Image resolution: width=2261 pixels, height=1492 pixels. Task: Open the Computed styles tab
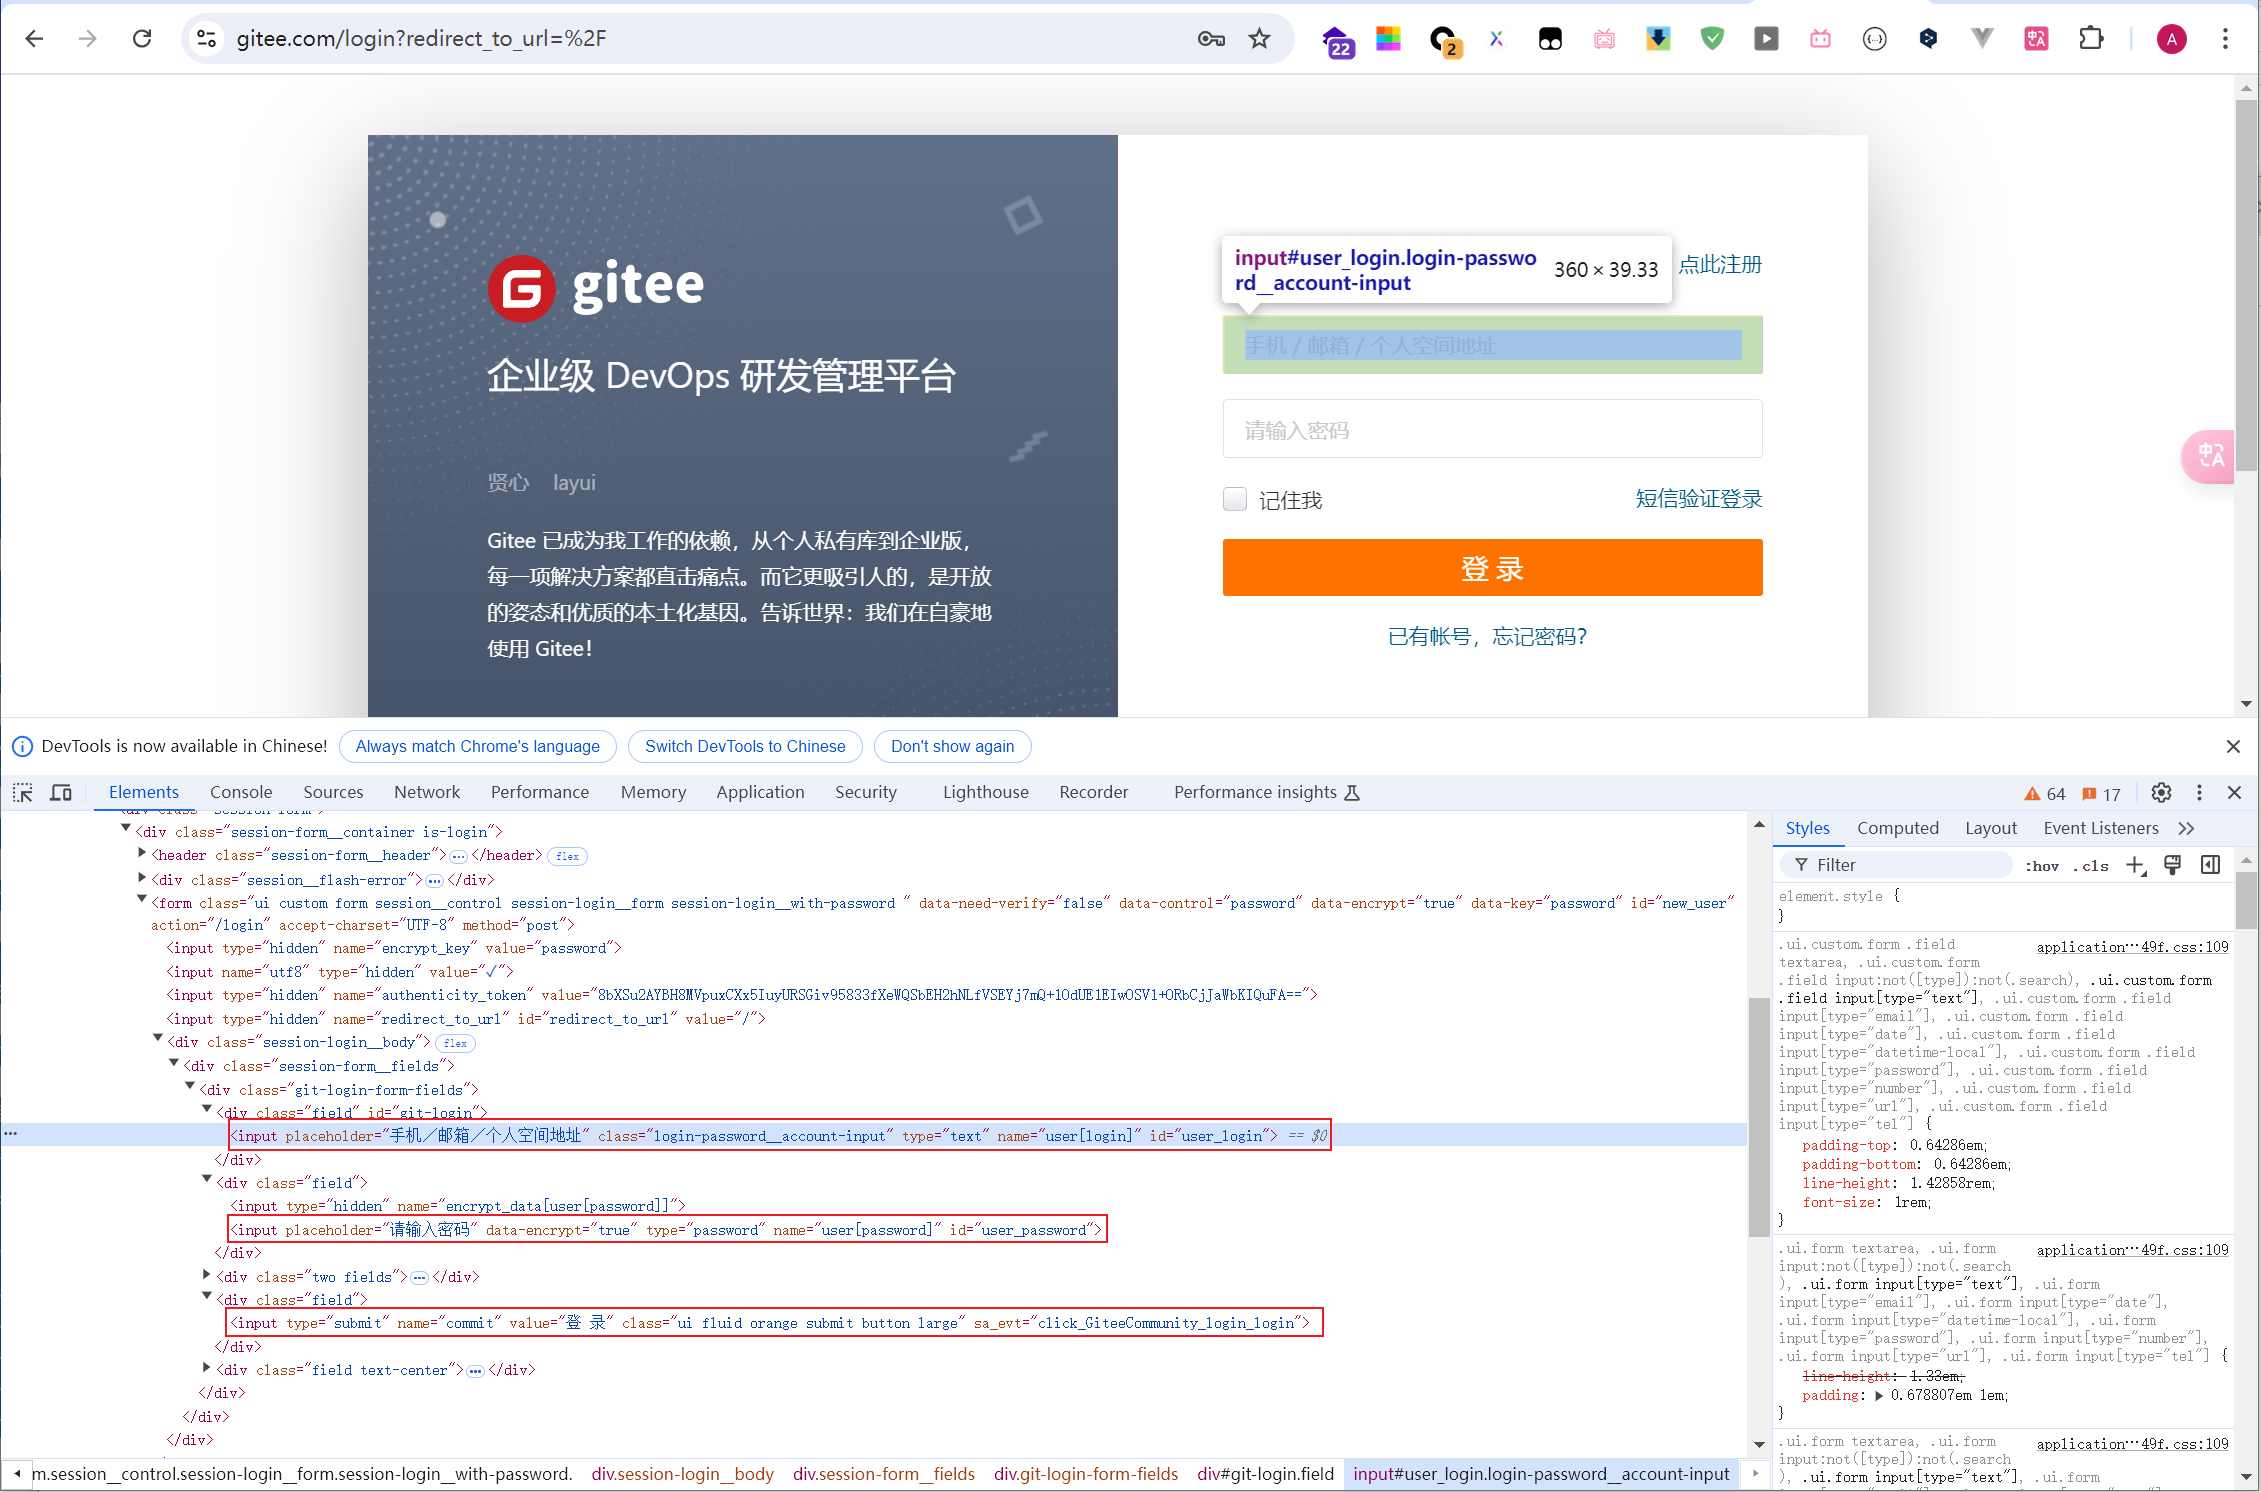(x=1897, y=828)
